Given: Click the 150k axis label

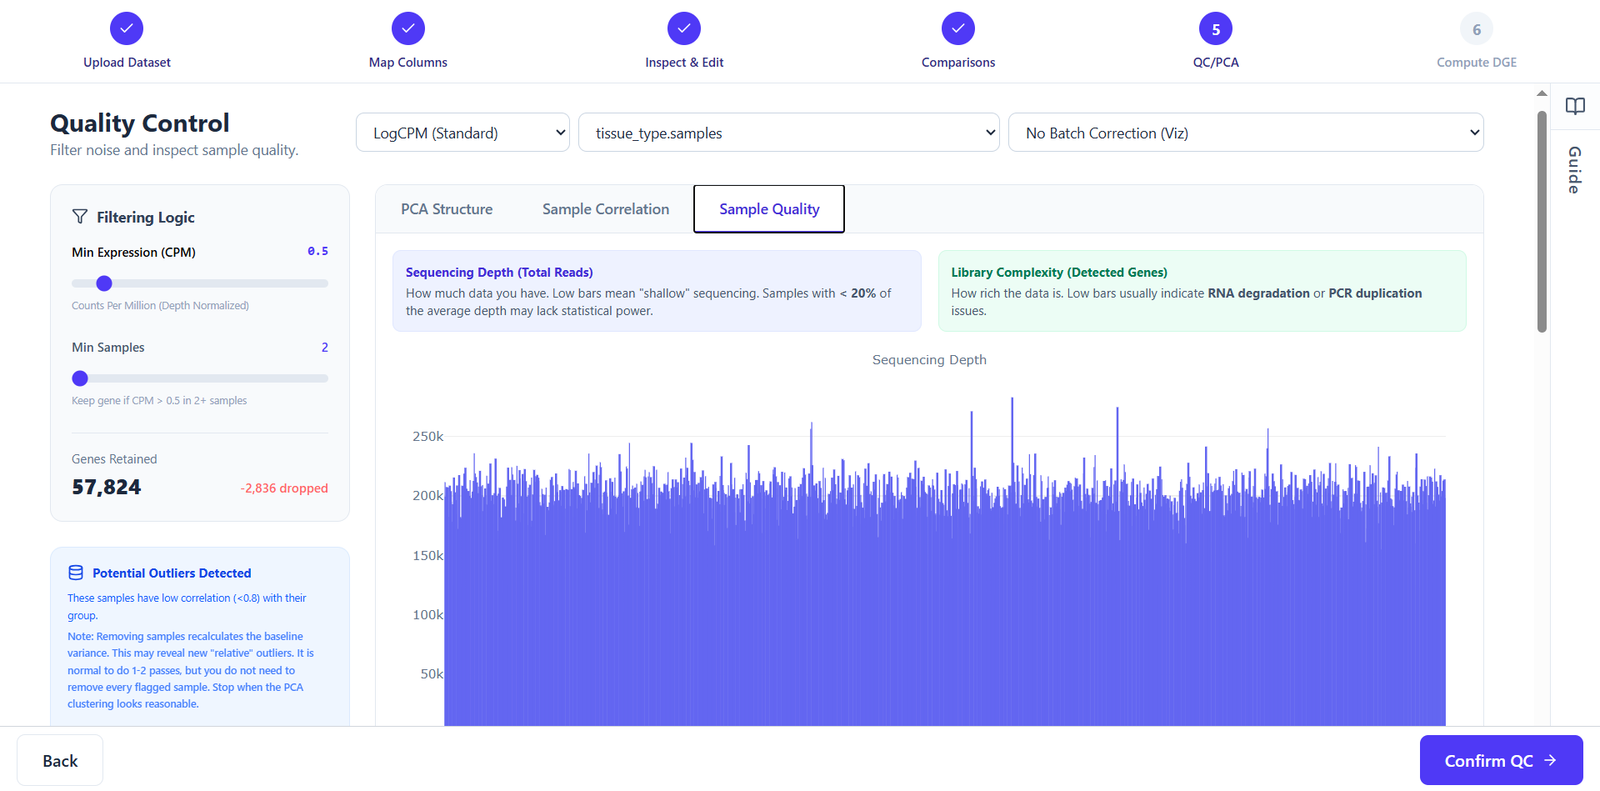Looking at the screenshot, I should (x=428, y=556).
